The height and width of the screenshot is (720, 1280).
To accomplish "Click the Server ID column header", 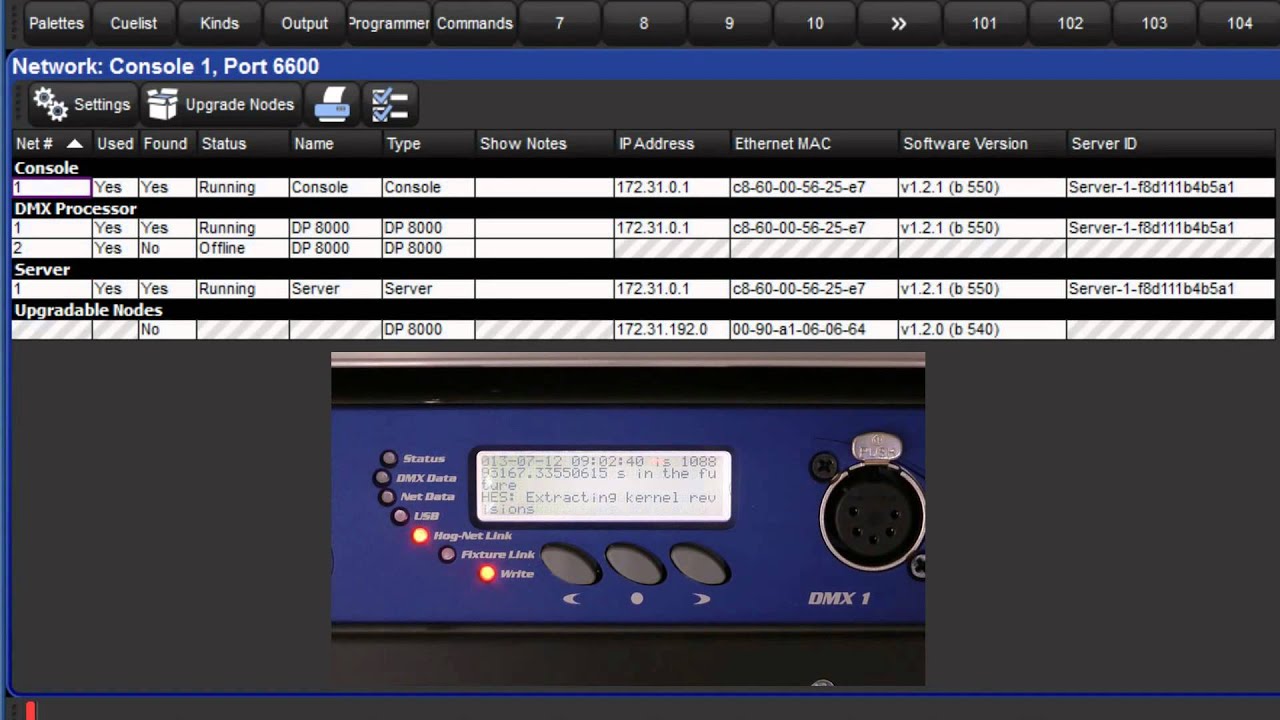I will point(1170,144).
